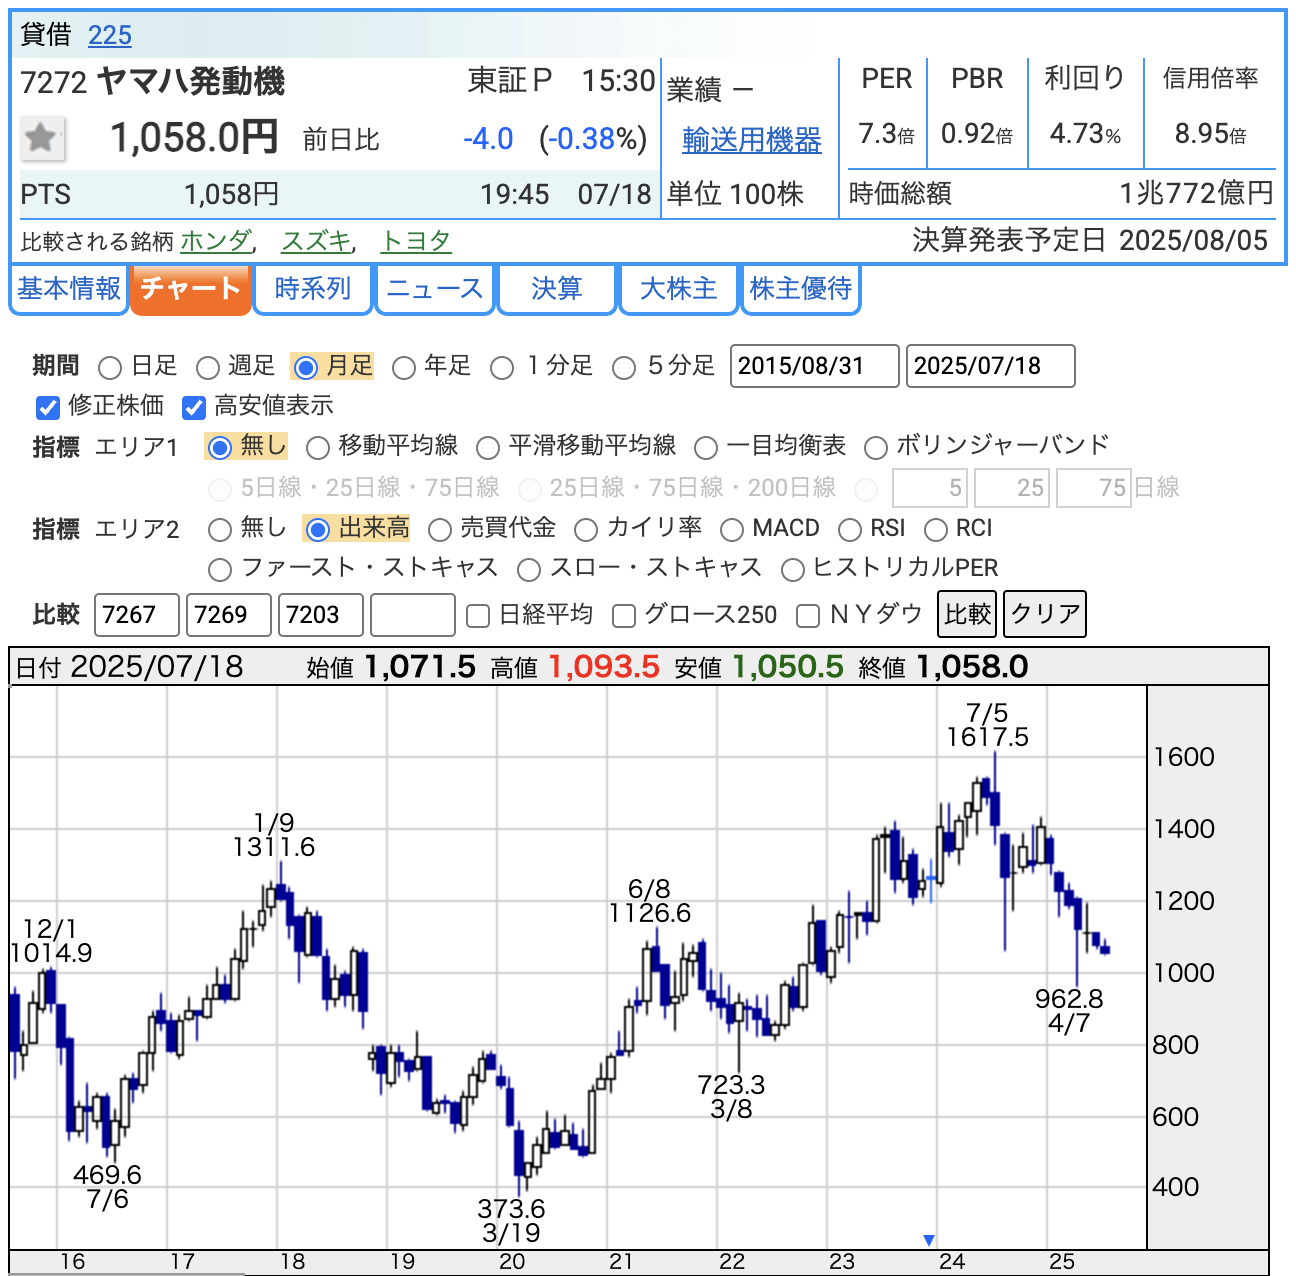
Task: Select 週足 weekly period radio
Action: click(207, 368)
